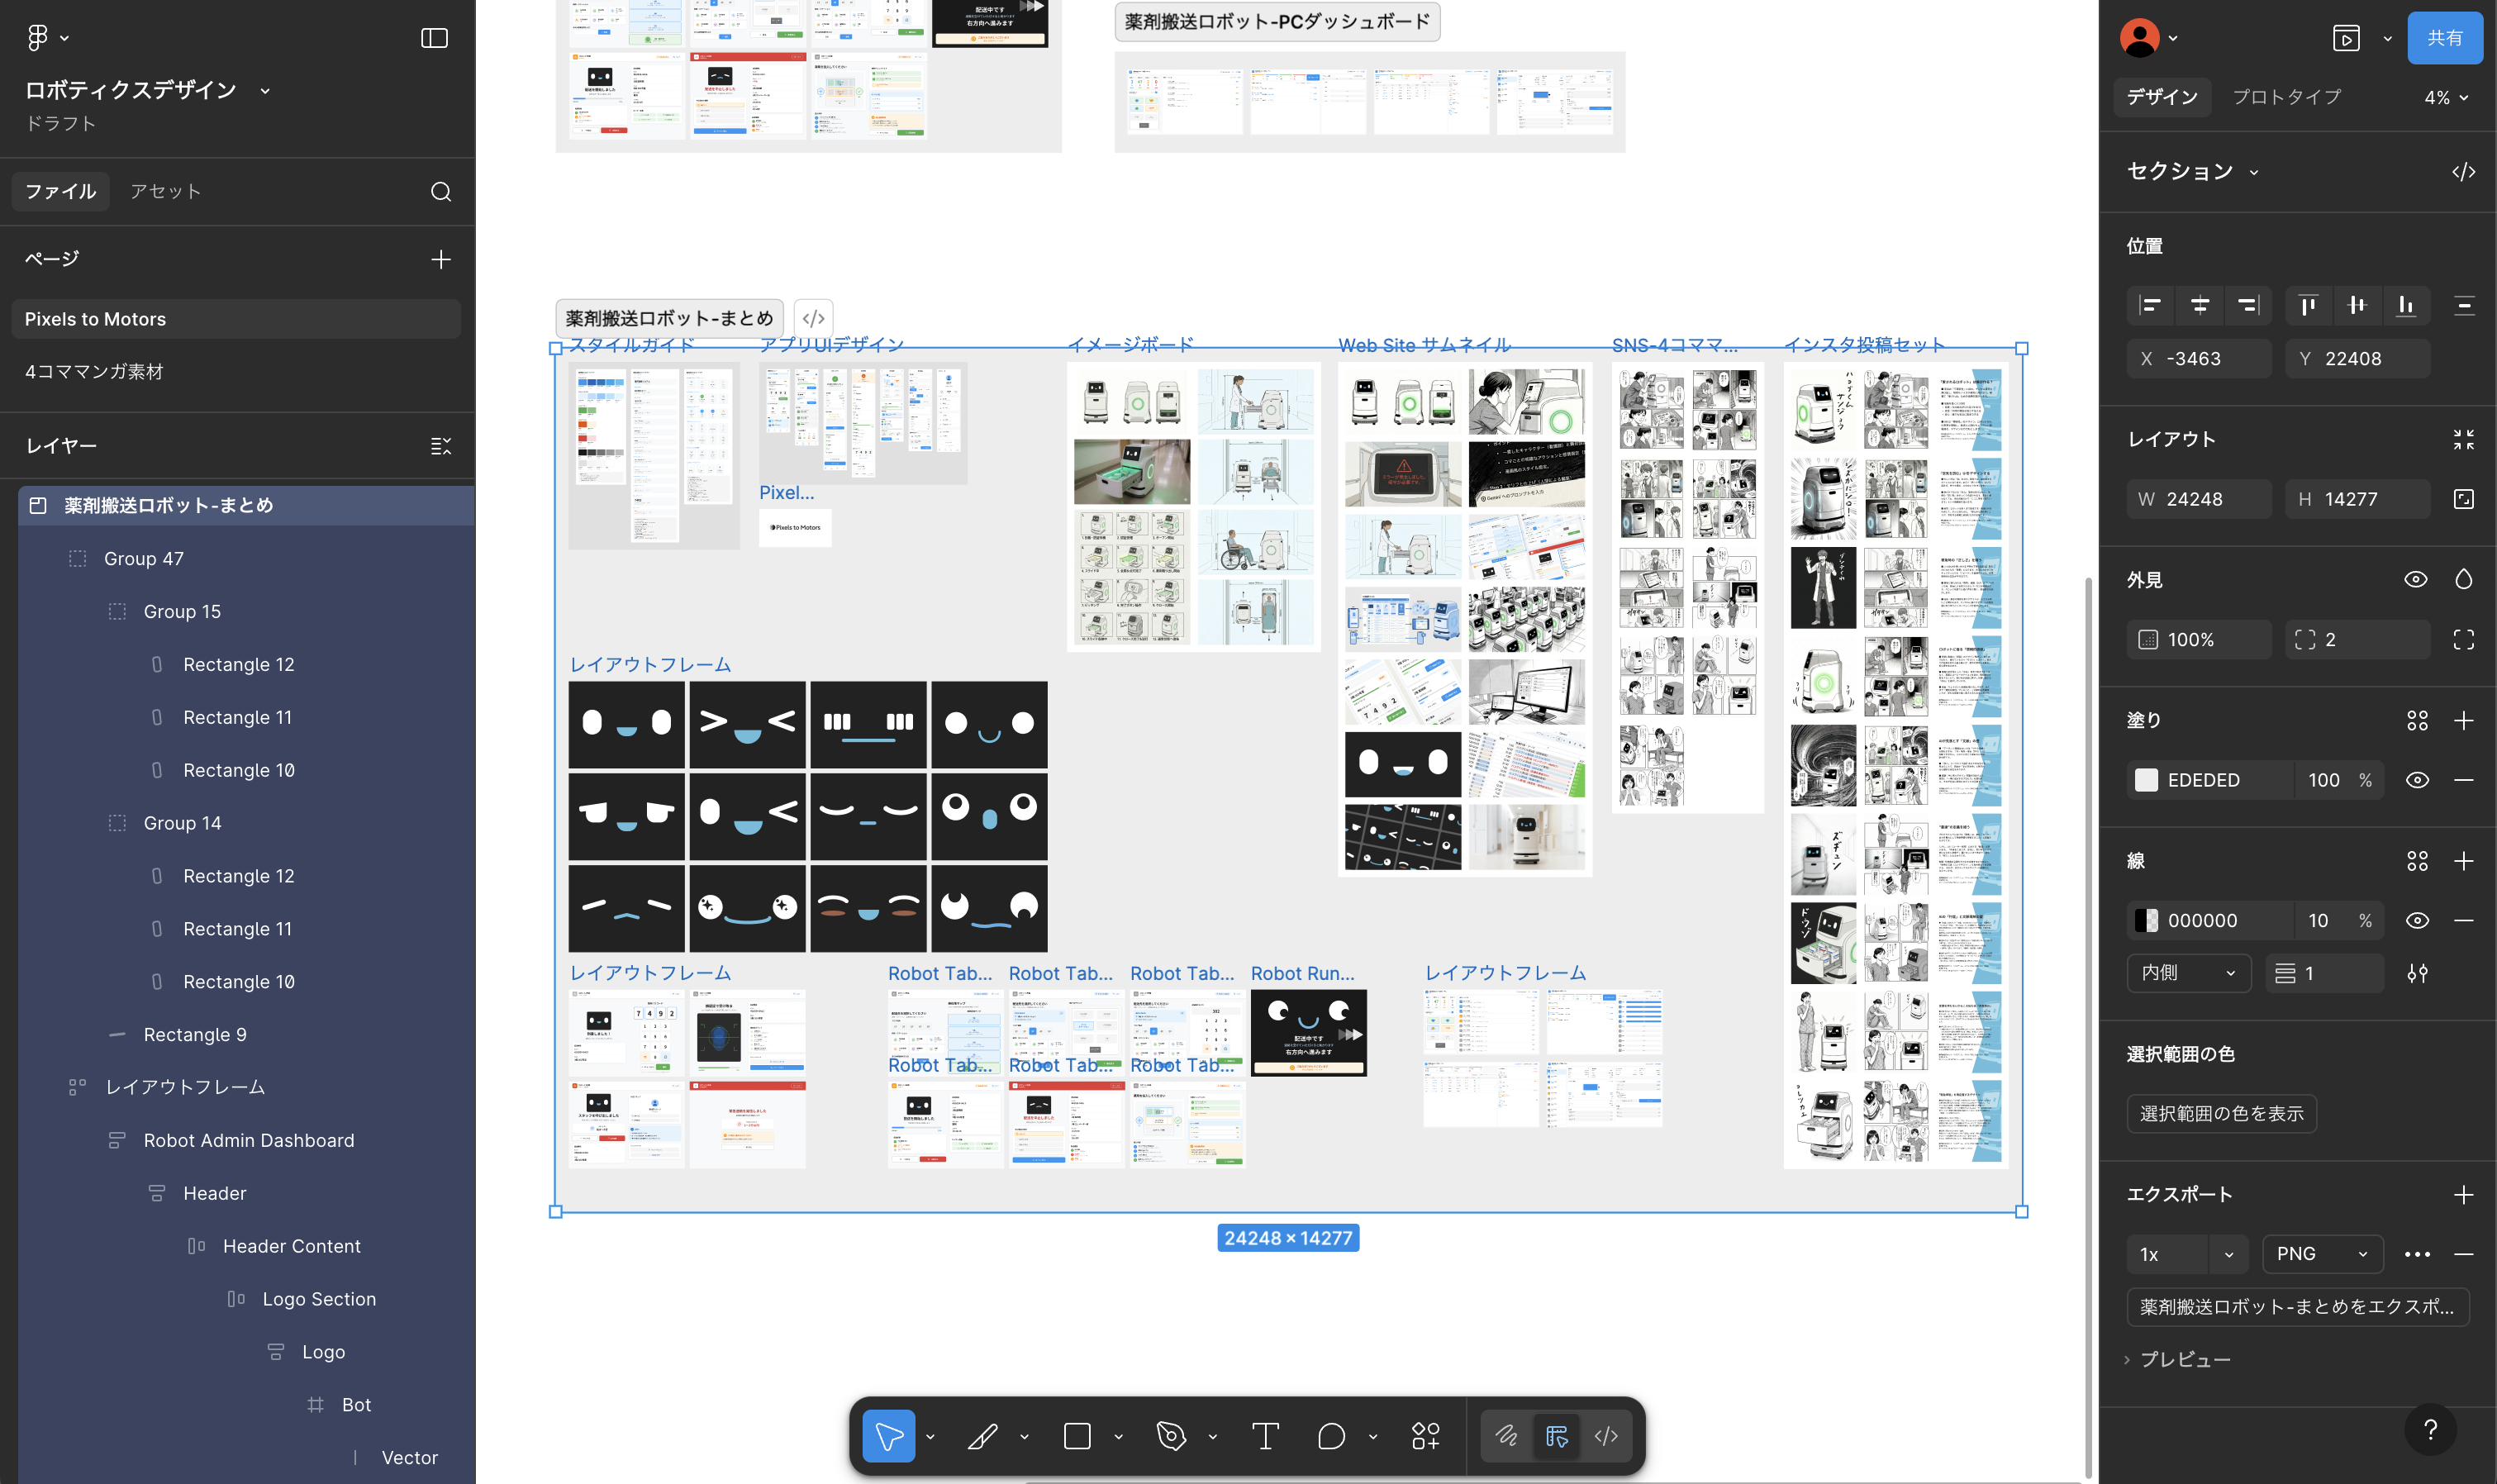The width and height of the screenshot is (2497, 1484).
Task: Hide the EDEDED fill with eye icon
Action: [x=2417, y=780]
